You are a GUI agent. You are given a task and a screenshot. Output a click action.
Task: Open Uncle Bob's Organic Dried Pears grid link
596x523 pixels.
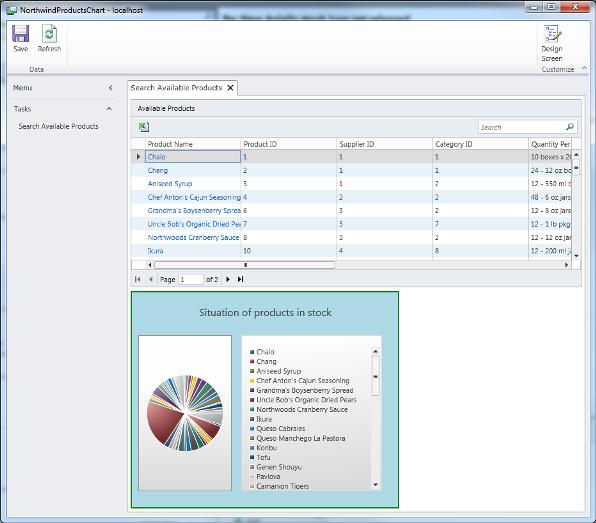point(194,224)
